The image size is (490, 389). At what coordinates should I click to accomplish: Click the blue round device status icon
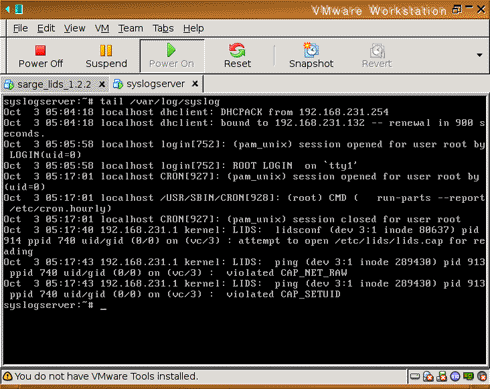tap(455, 377)
